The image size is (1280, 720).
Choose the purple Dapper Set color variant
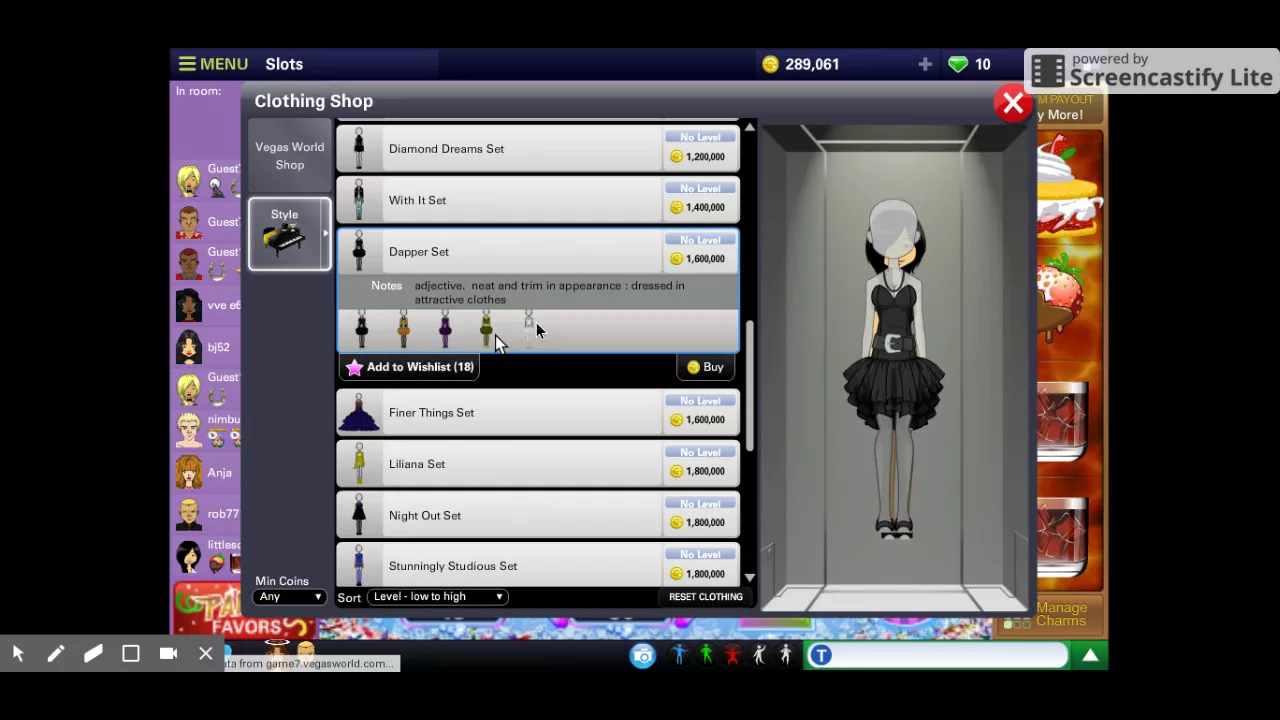click(445, 329)
